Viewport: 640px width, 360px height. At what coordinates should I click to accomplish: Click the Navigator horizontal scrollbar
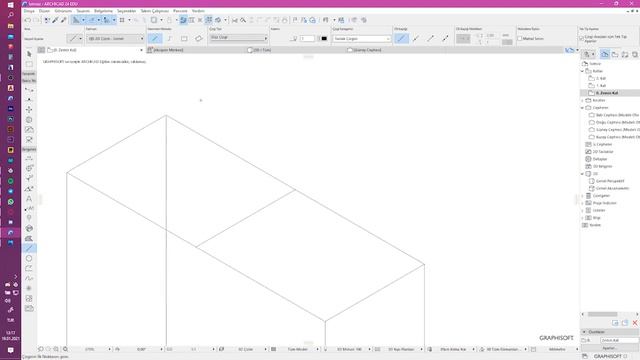click(x=602, y=314)
